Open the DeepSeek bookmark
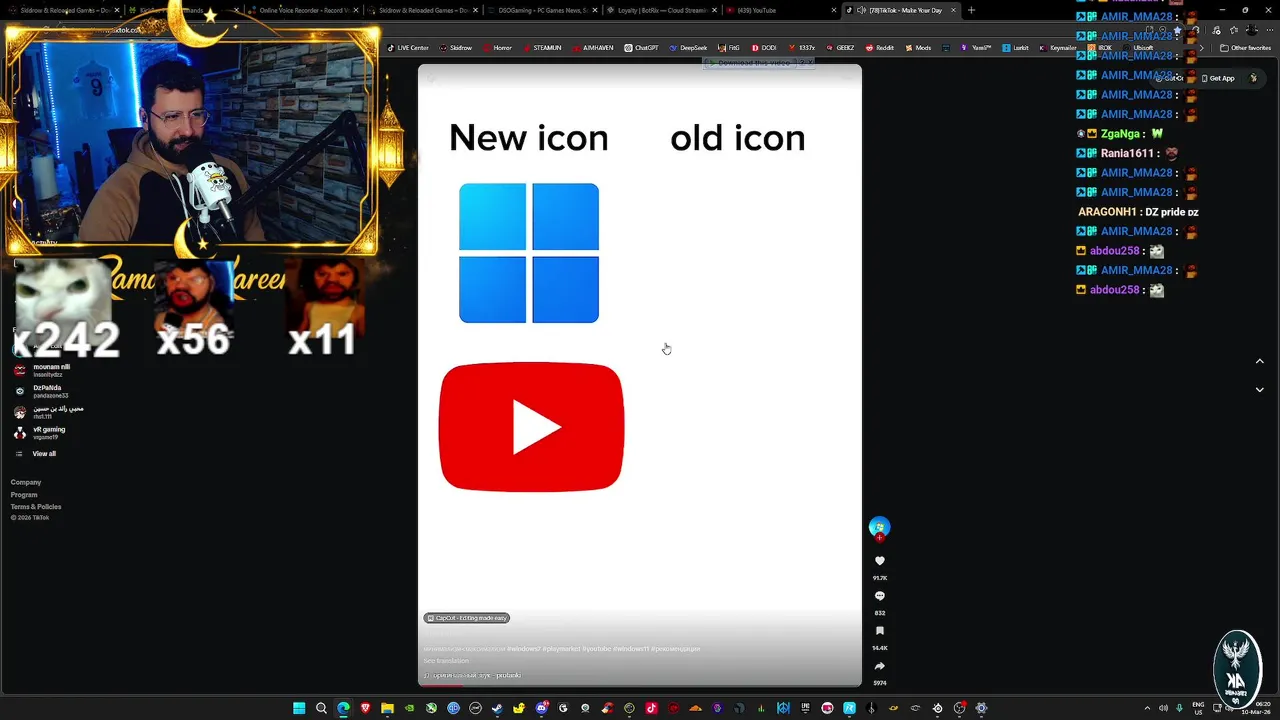The image size is (1280, 720). tap(688, 48)
